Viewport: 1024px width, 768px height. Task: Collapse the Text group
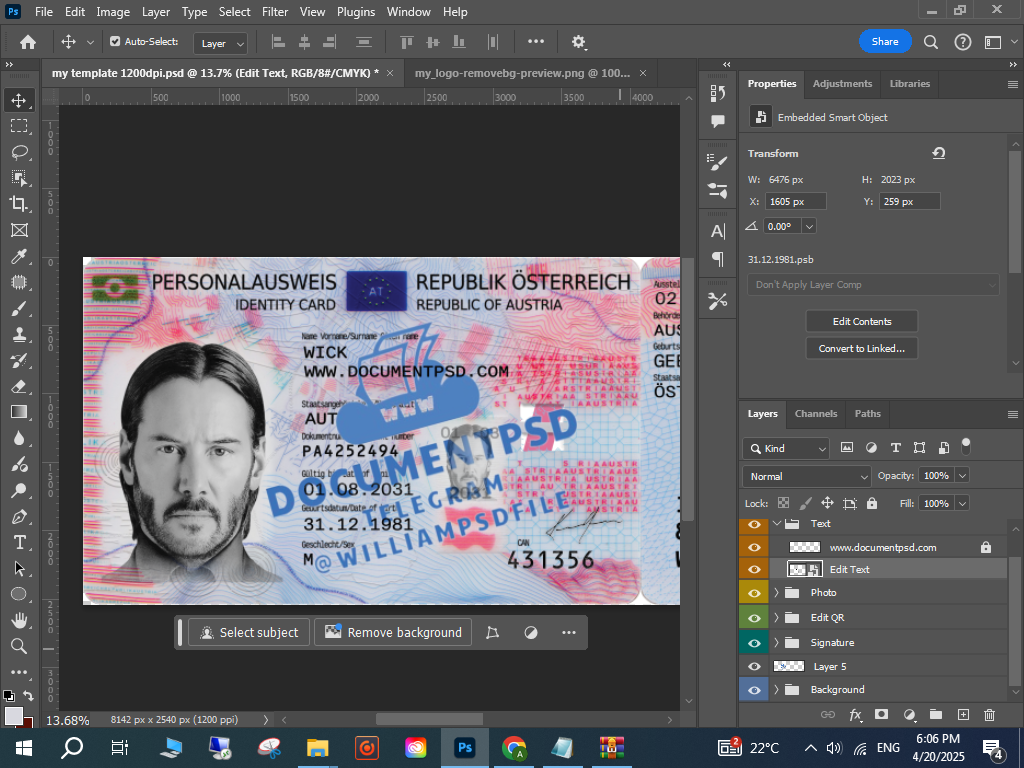click(x=776, y=524)
